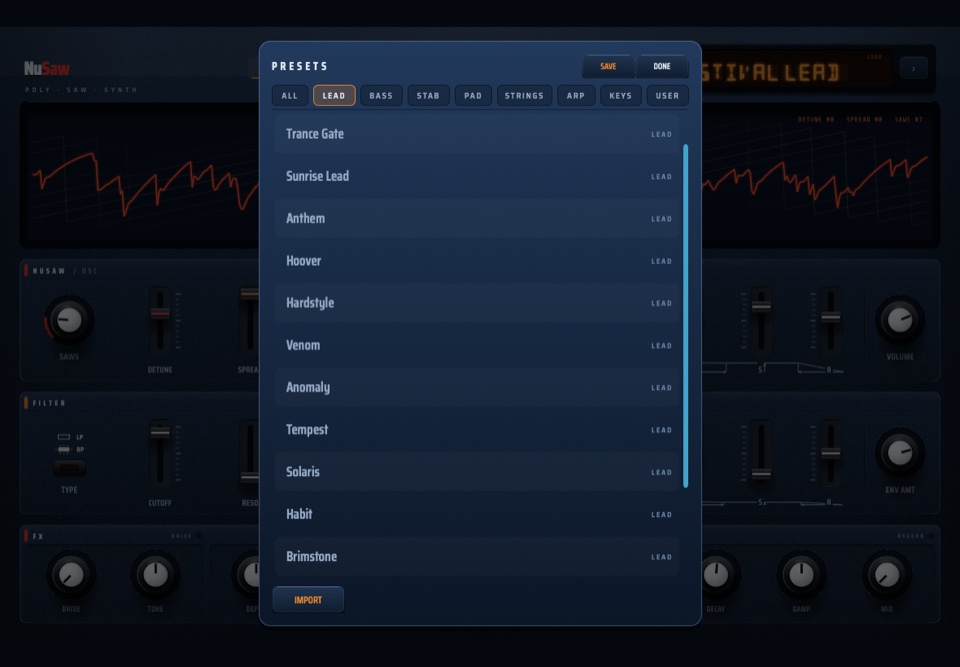Select the LEAD category tab
The width and height of the screenshot is (960, 667).
point(334,96)
